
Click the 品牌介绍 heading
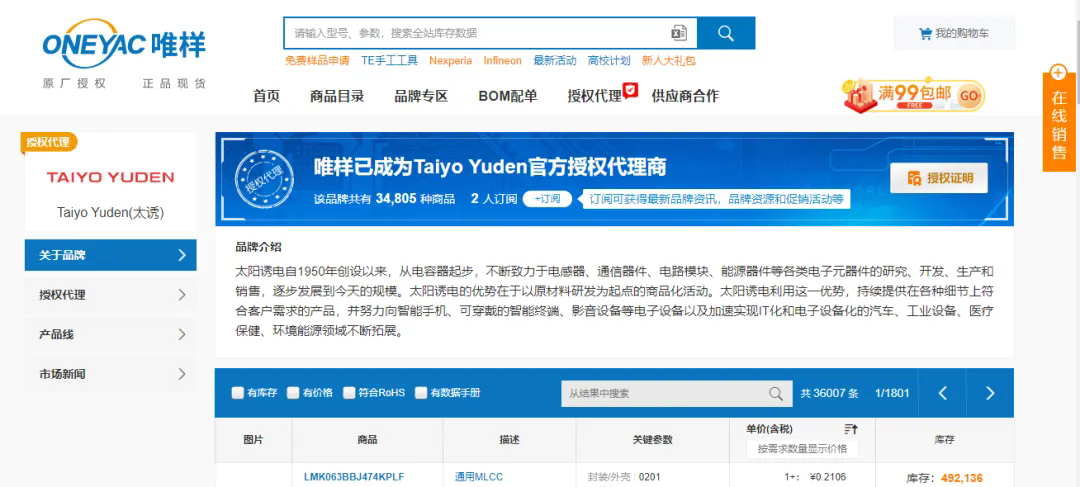[258, 247]
